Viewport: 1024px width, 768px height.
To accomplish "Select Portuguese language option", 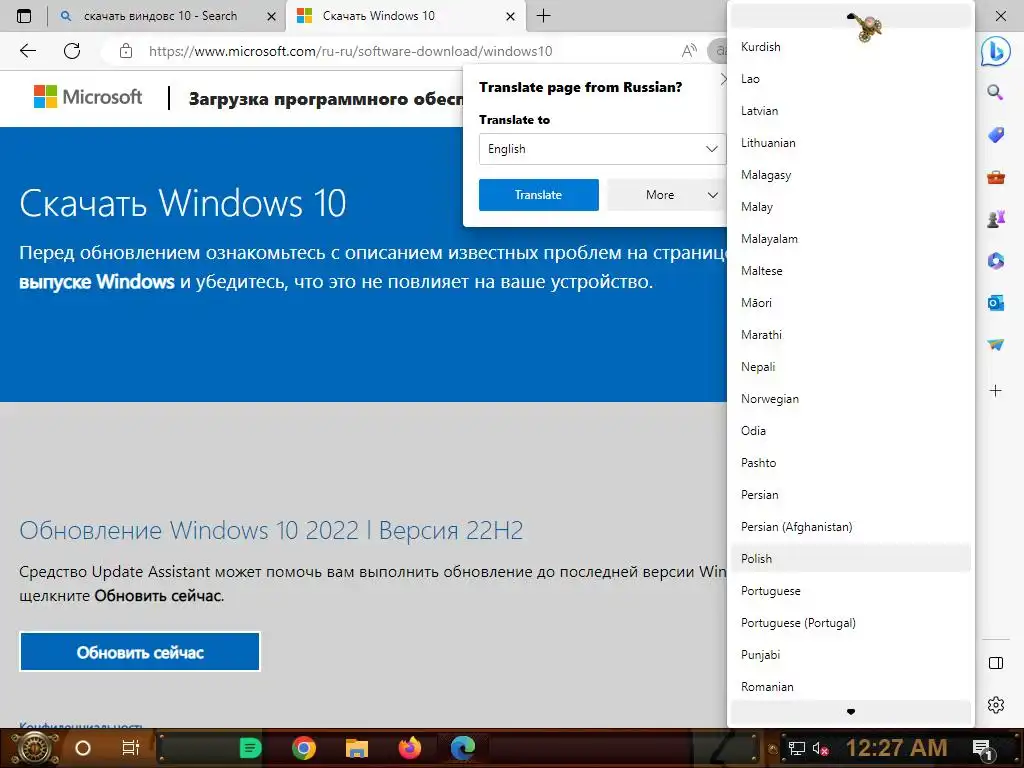I will click(850, 590).
